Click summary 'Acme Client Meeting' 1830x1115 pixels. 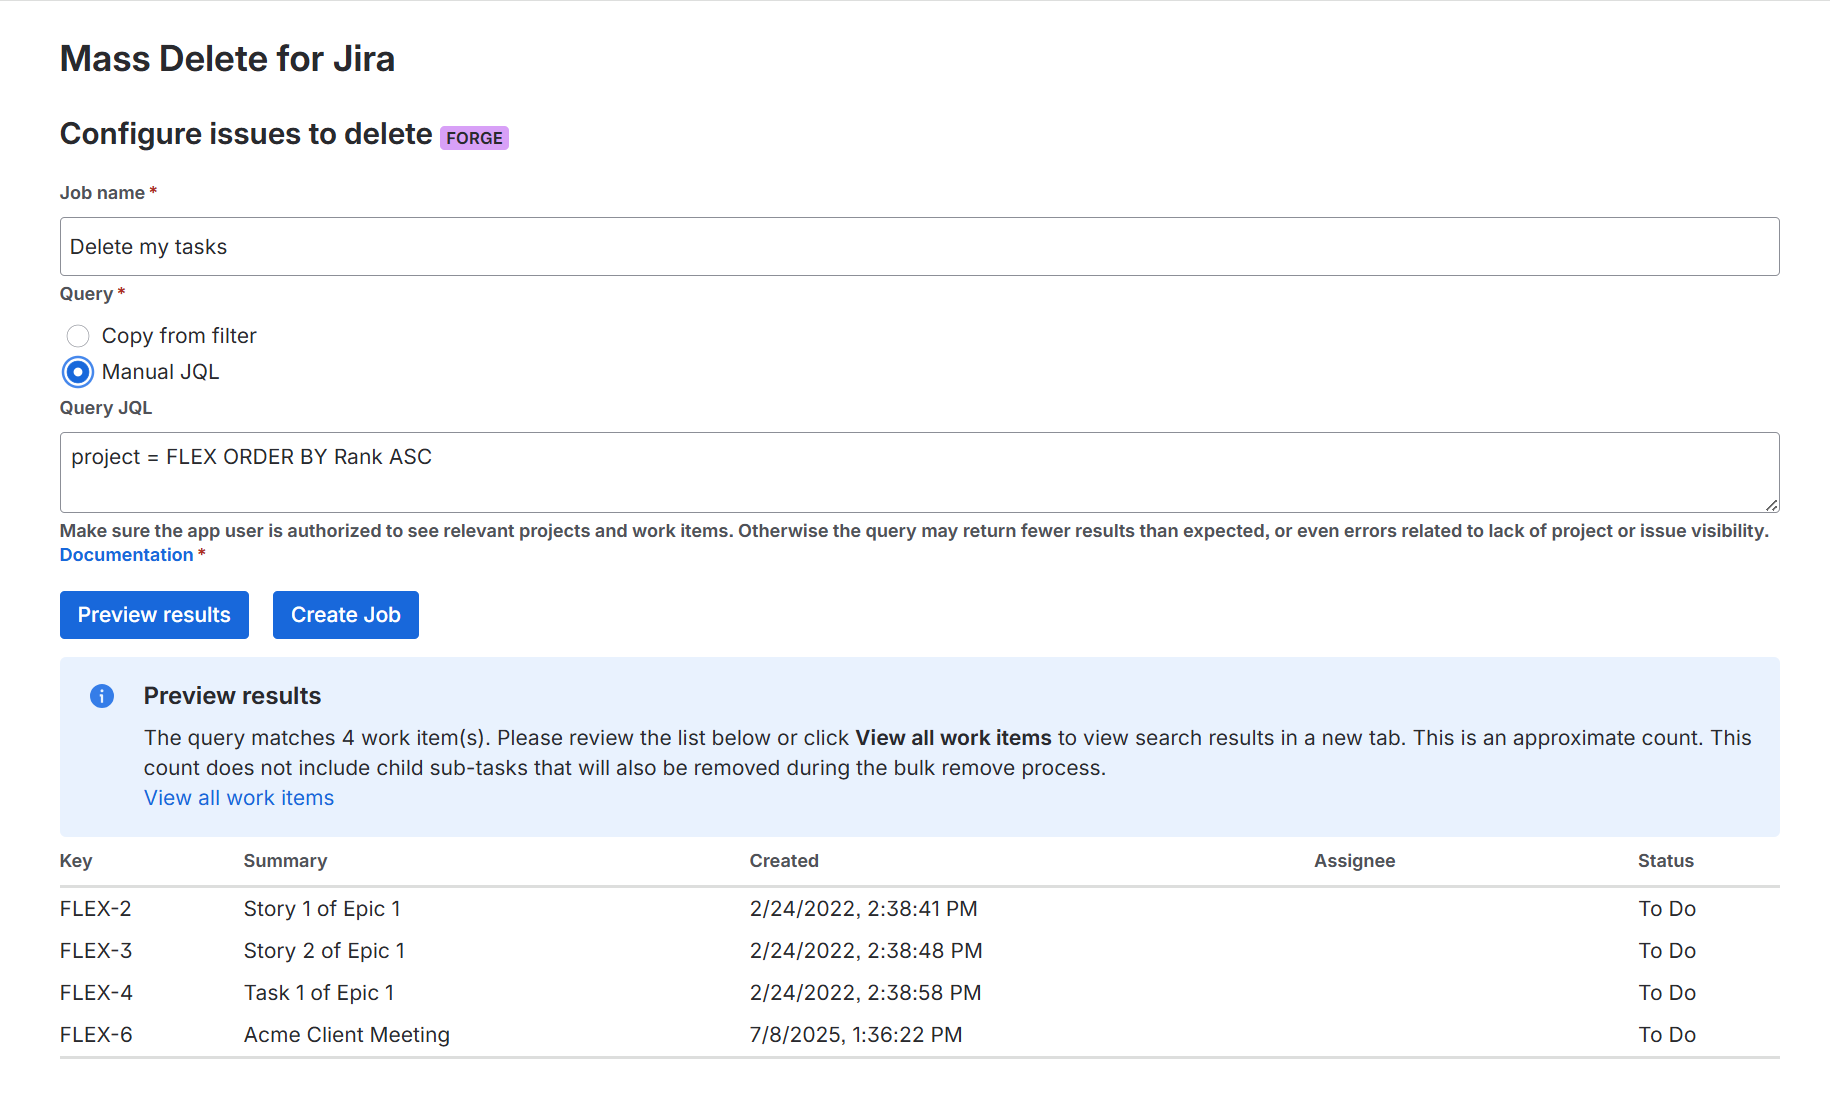coord(347,1035)
